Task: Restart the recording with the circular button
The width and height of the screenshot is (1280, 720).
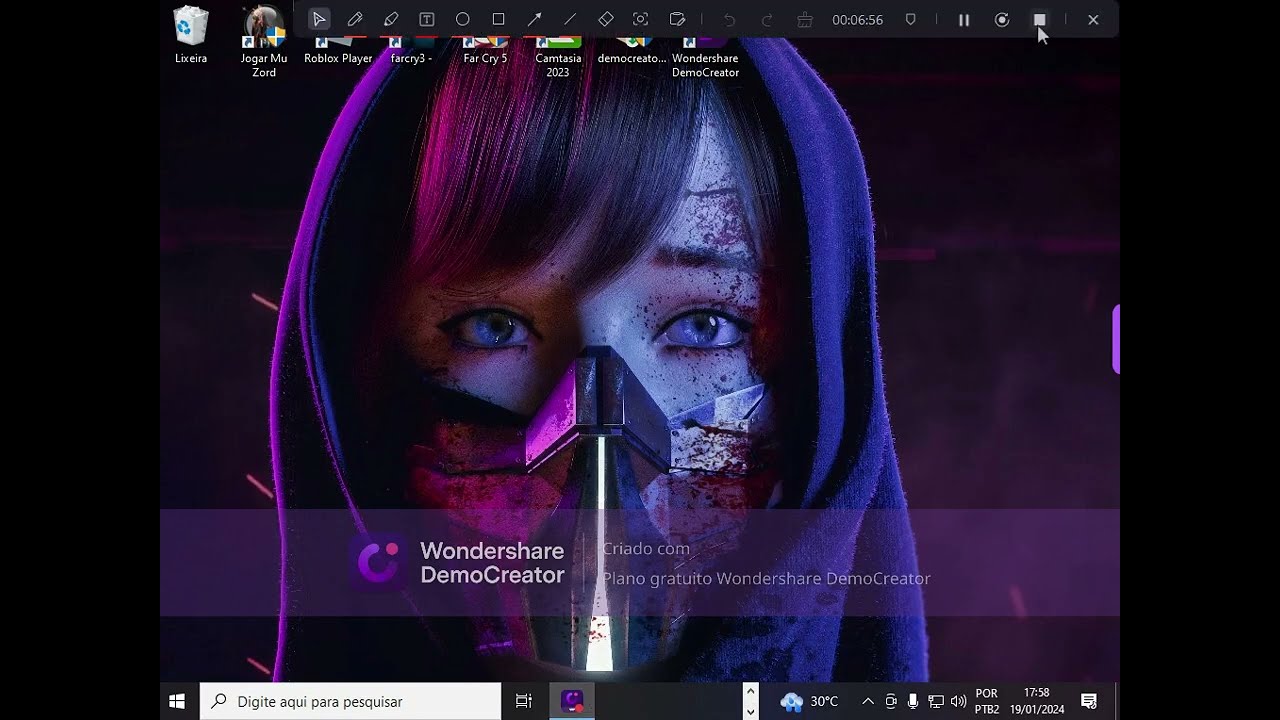Action: (x=1002, y=20)
